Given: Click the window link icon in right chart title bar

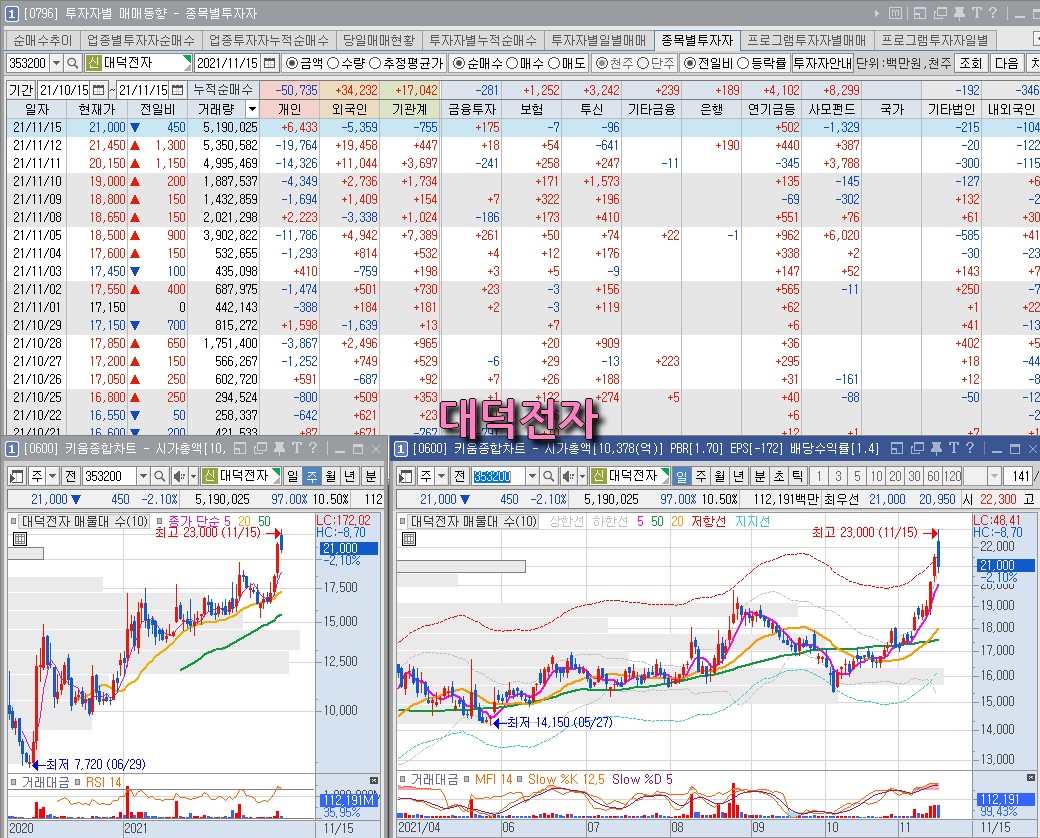Looking at the screenshot, I should (897, 449).
